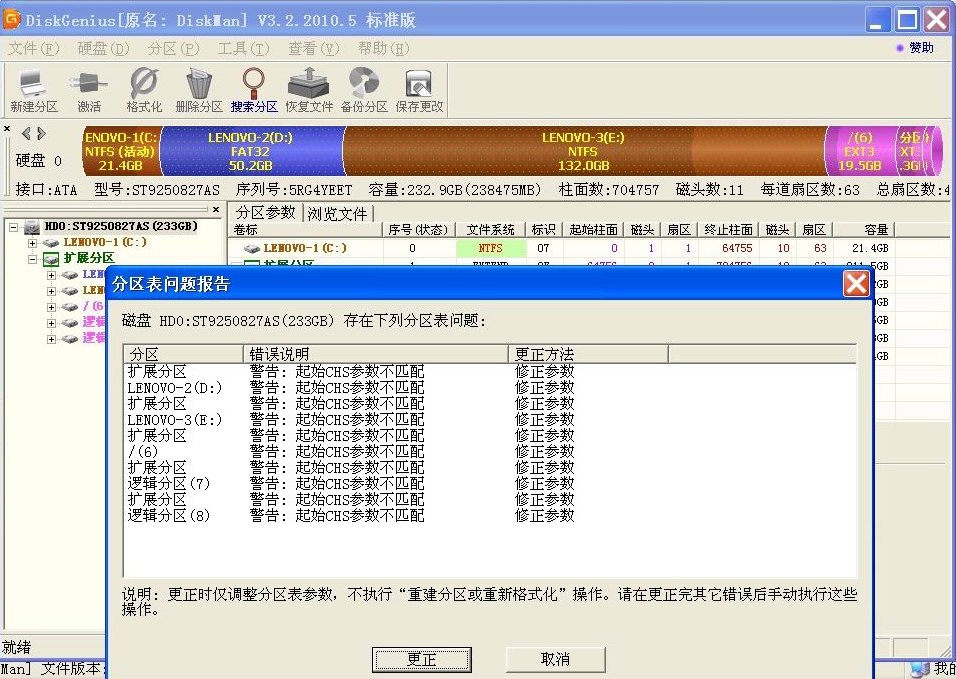Click the DiskGenius app icon in title bar
This screenshot has width=956, height=679.
pos(11,19)
